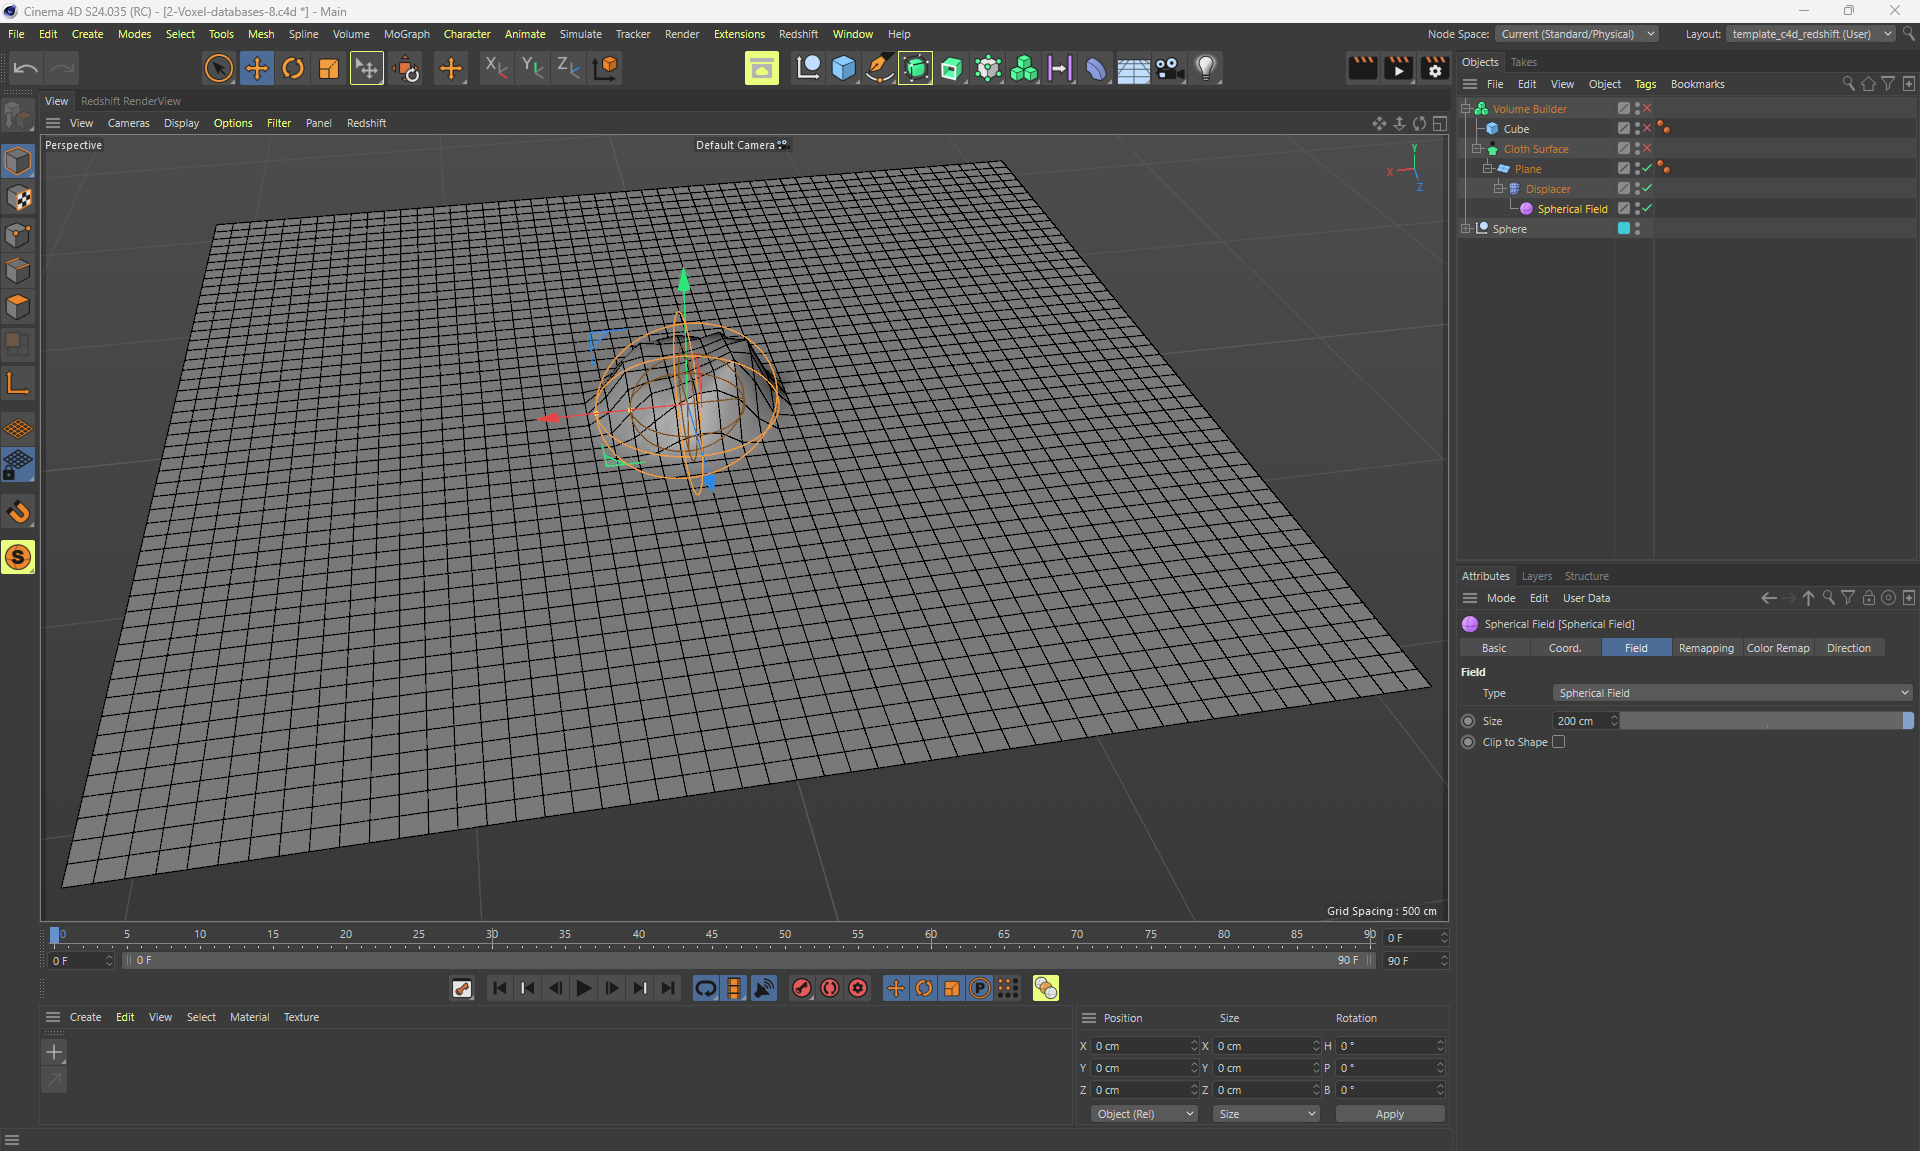
Task: Select the Scale tool icon
Action: pos(329,68)
